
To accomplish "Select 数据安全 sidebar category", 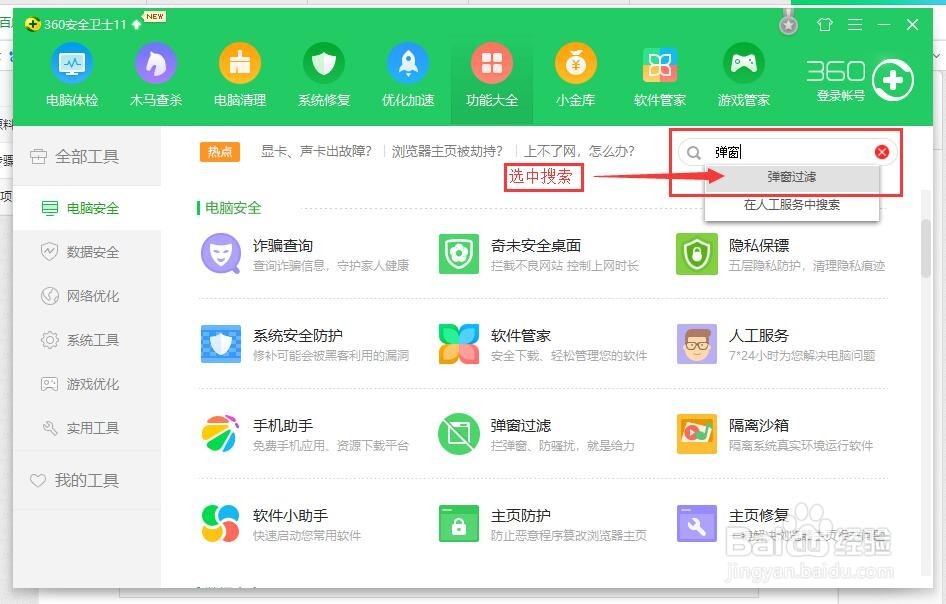I will [87, 252].
